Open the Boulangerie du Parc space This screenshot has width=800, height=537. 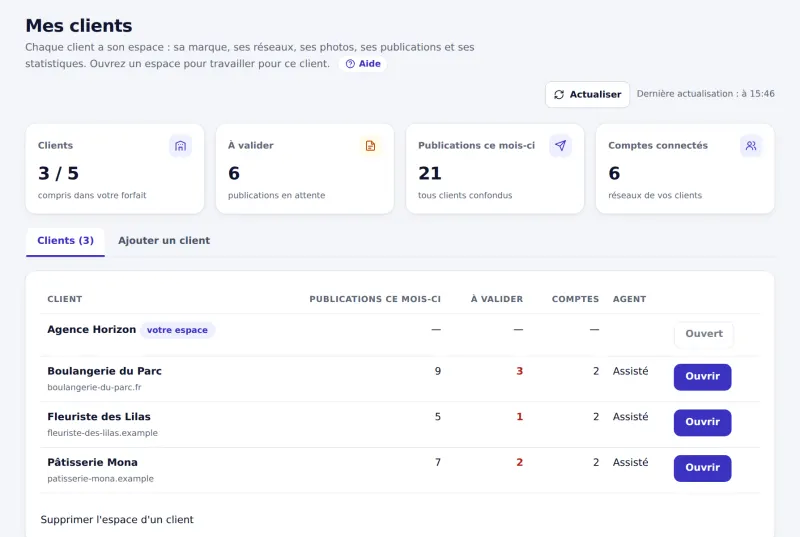pyautogui.click(x=702, y=377)
